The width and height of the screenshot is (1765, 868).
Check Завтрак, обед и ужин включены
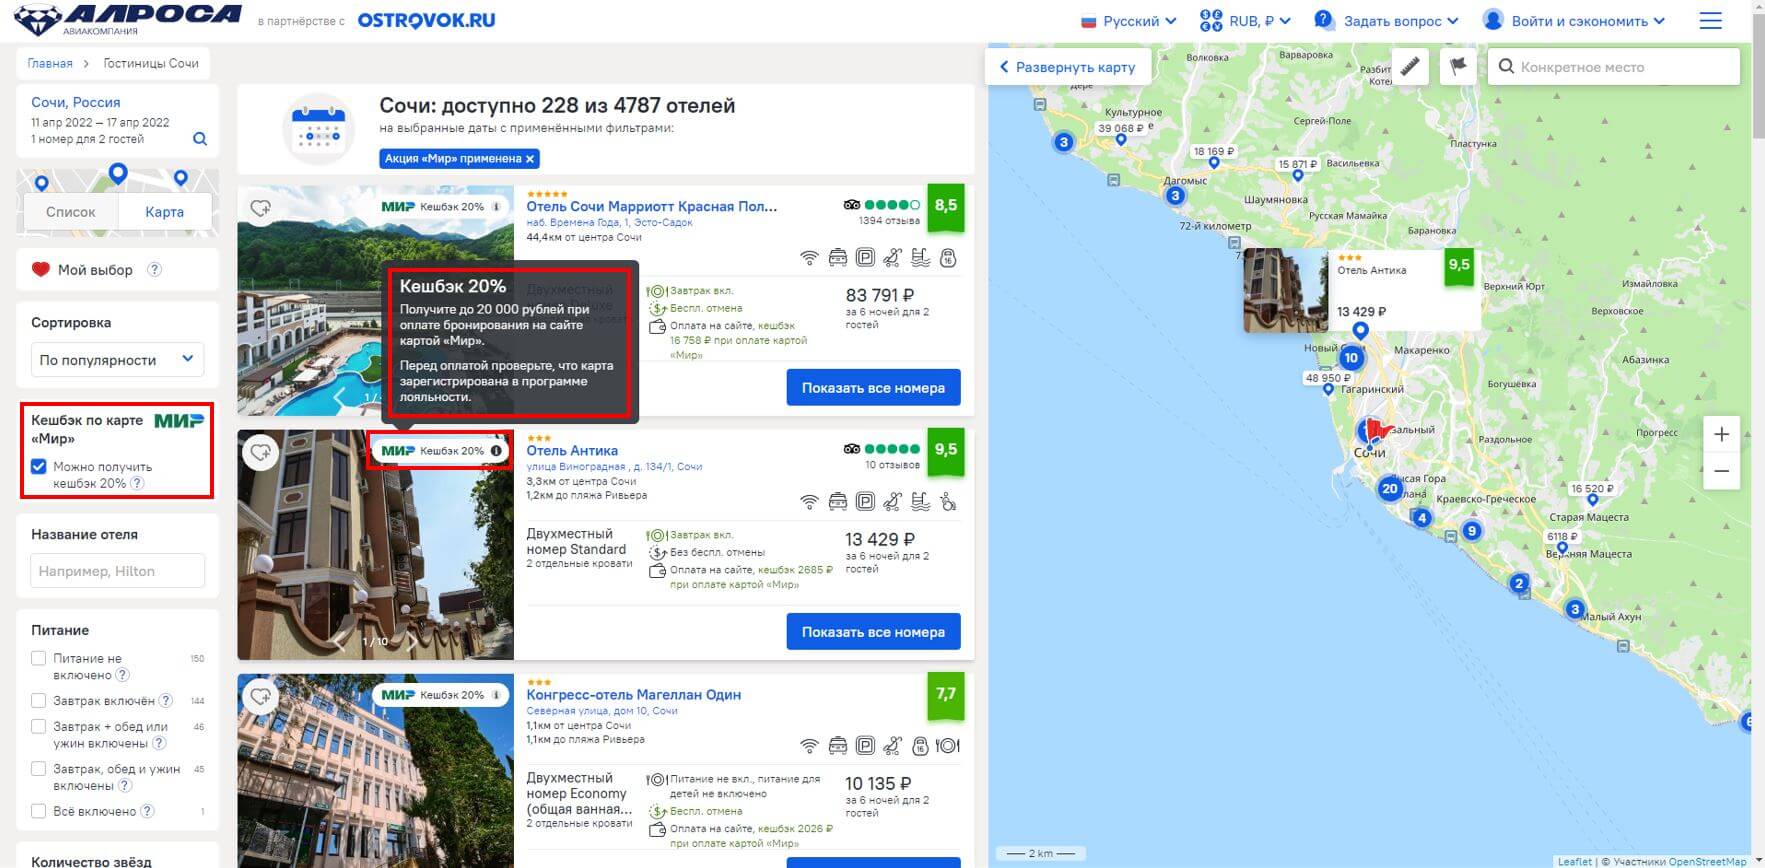coord(39,769)
